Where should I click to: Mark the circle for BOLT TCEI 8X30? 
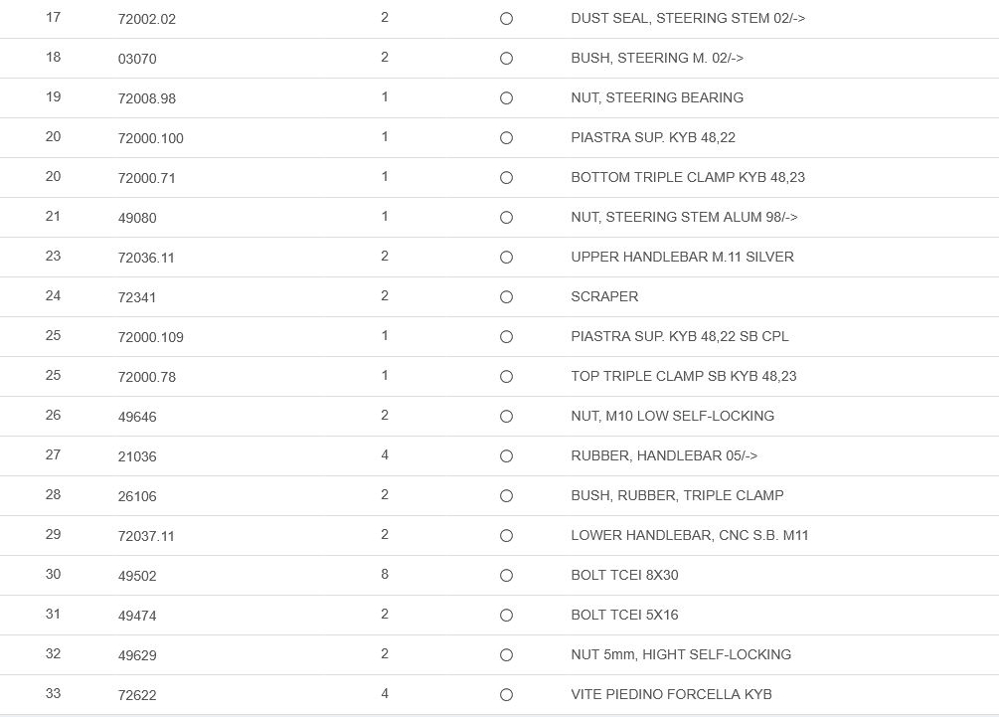pos(506,576)
